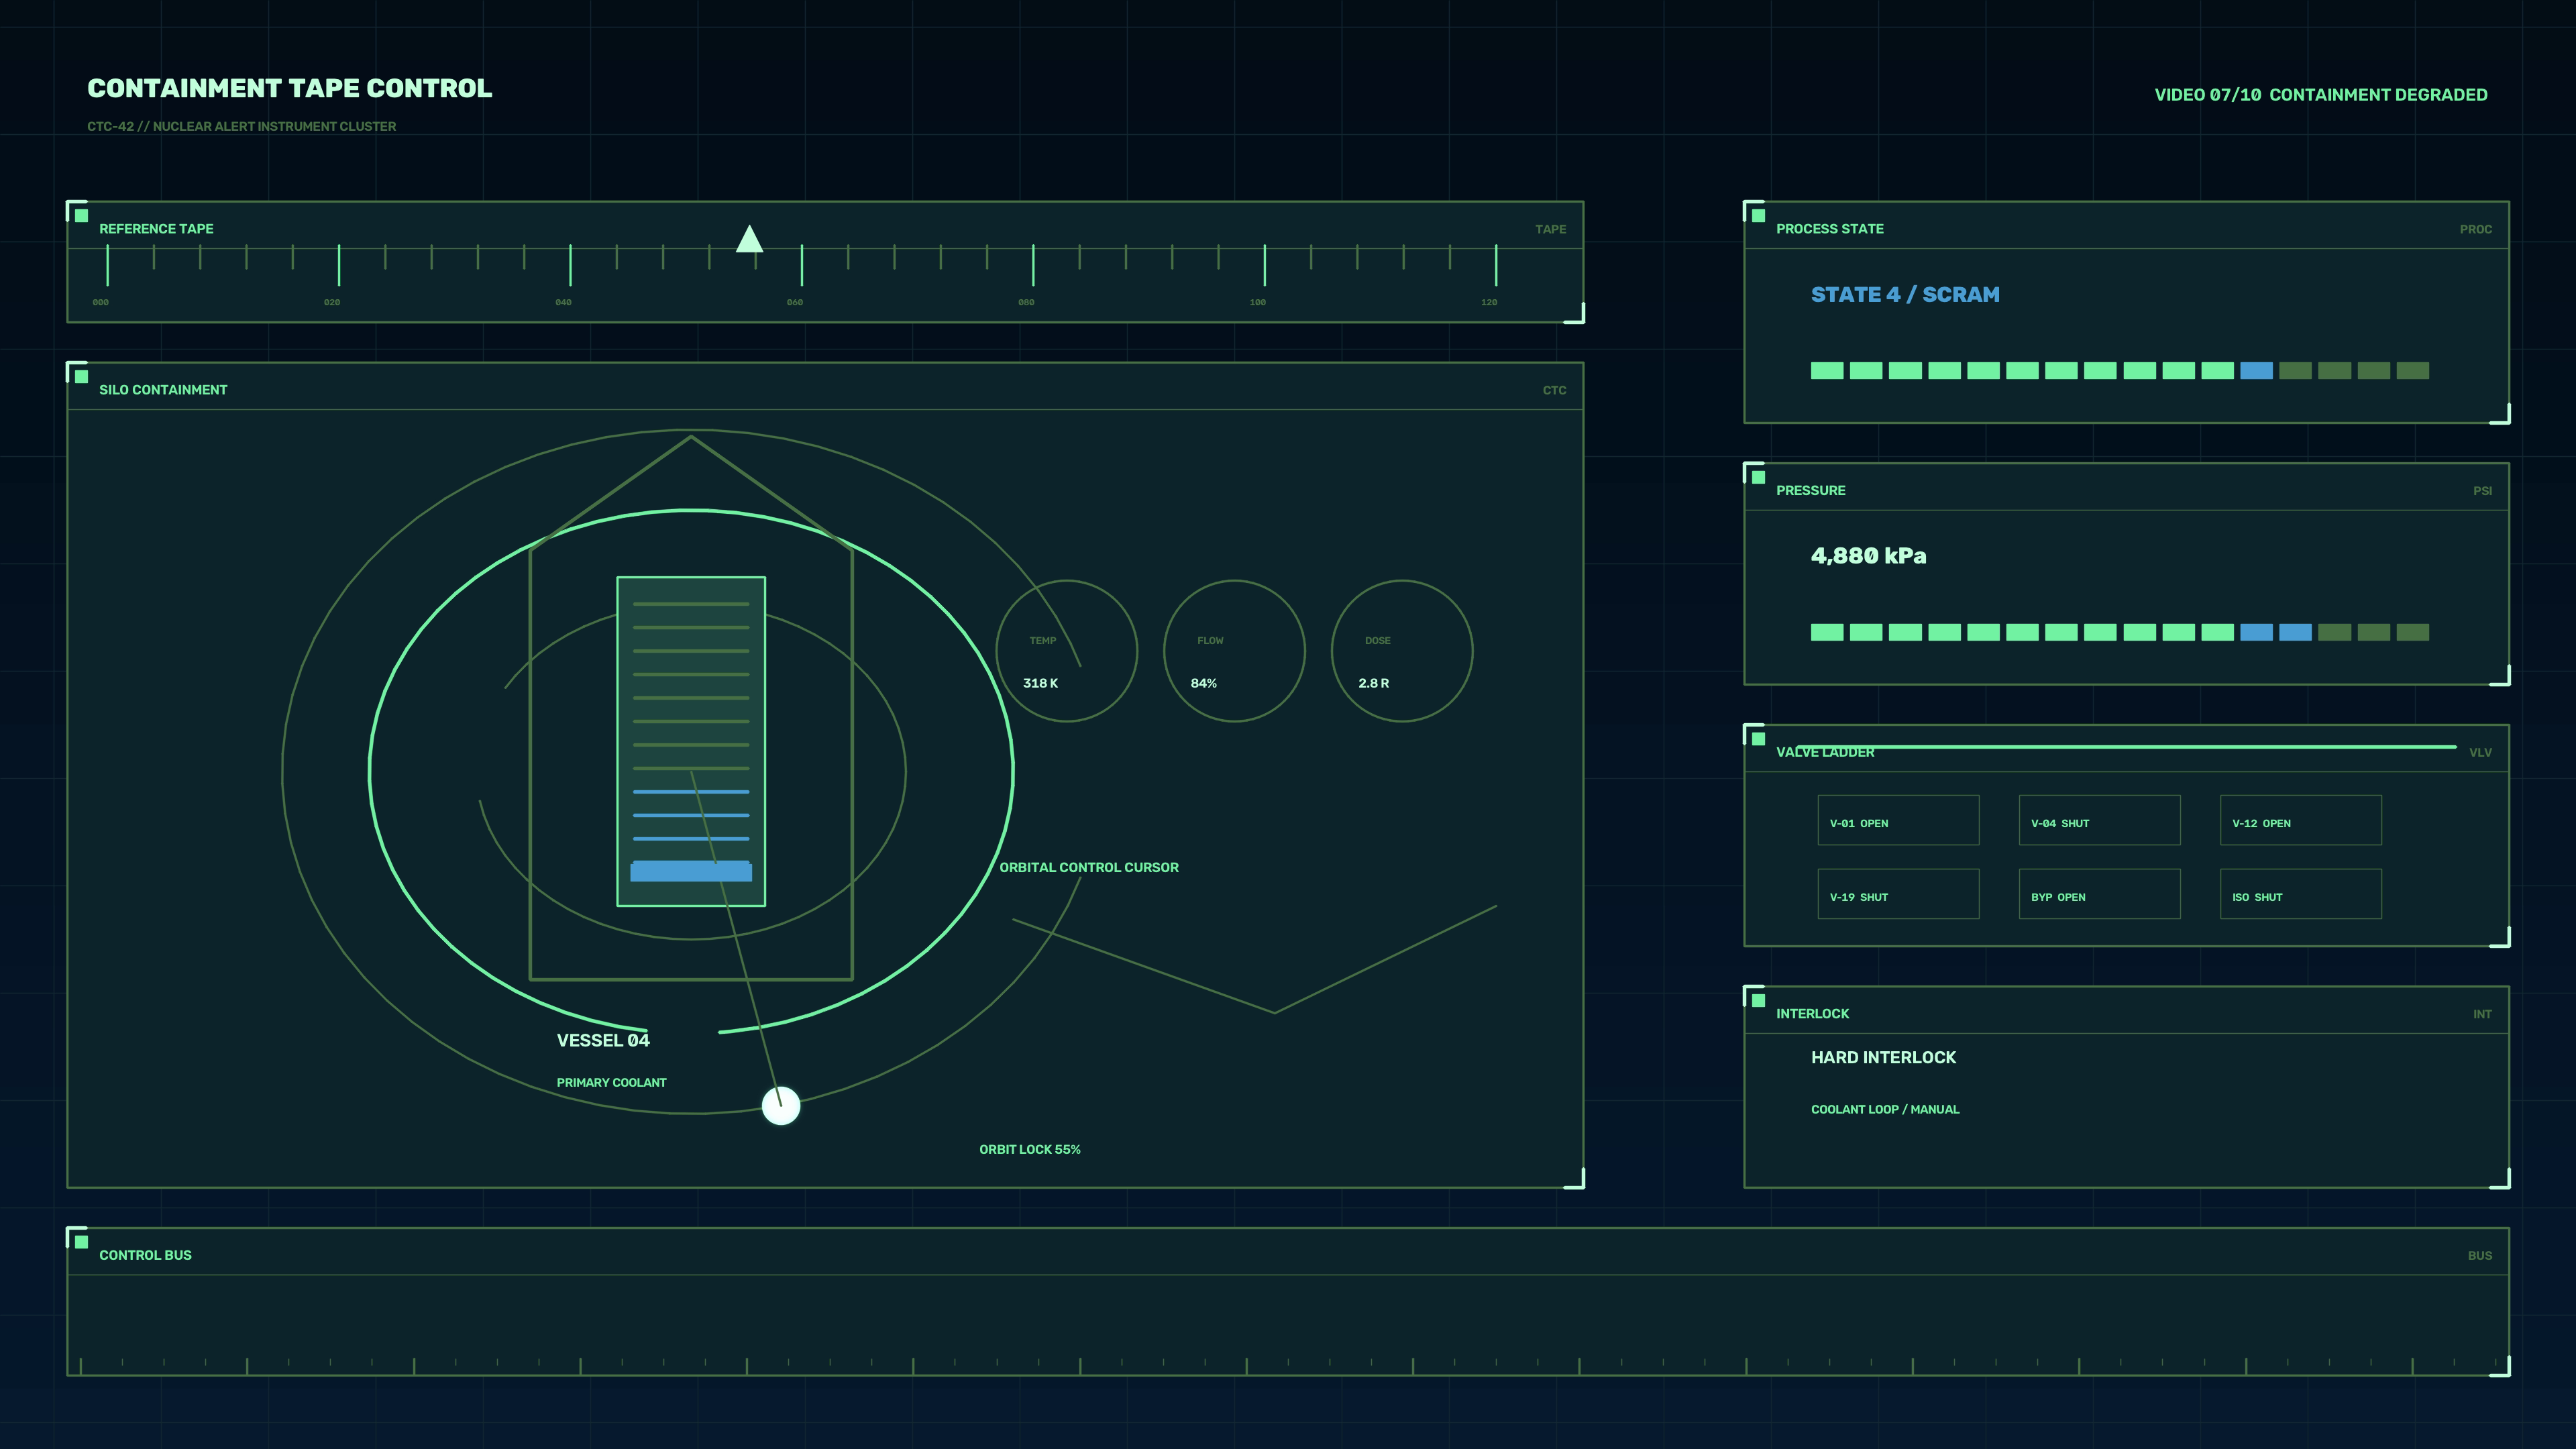Click COOLANT LOOP / MANUAL label
2576x1449 pixels.
(1885, 1110)
